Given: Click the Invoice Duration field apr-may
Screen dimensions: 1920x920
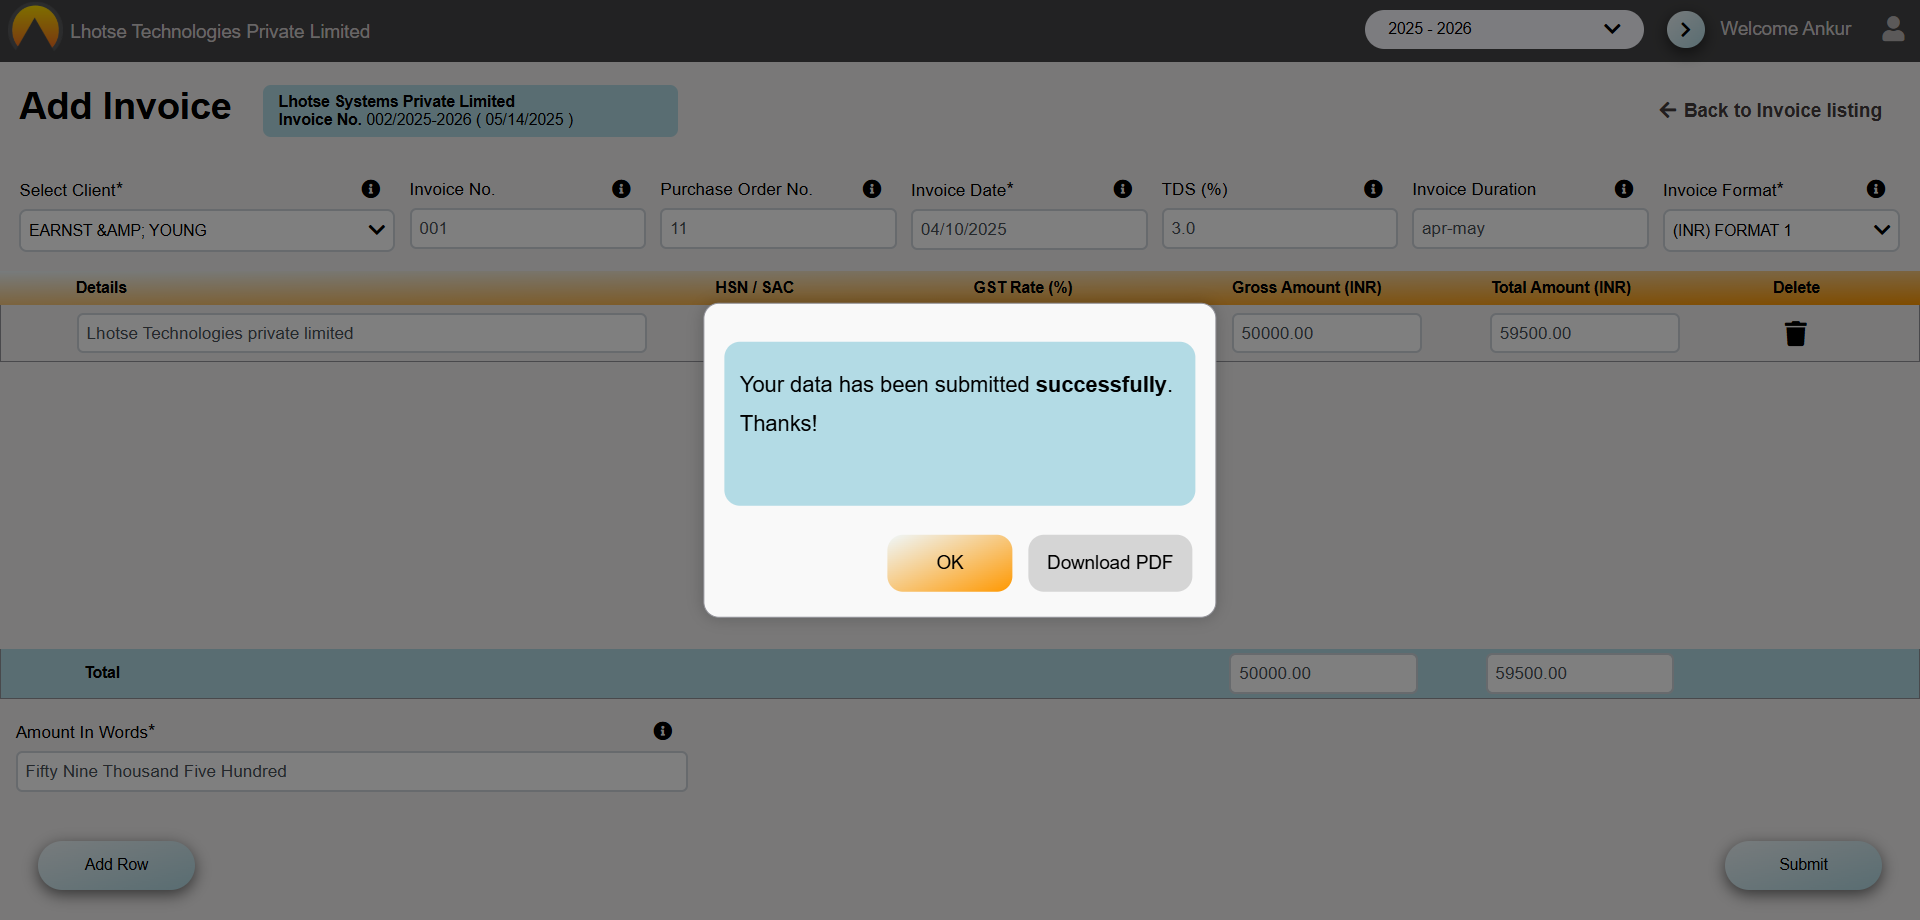Looking at the screenshot, I should click(x=1530, y=229).
